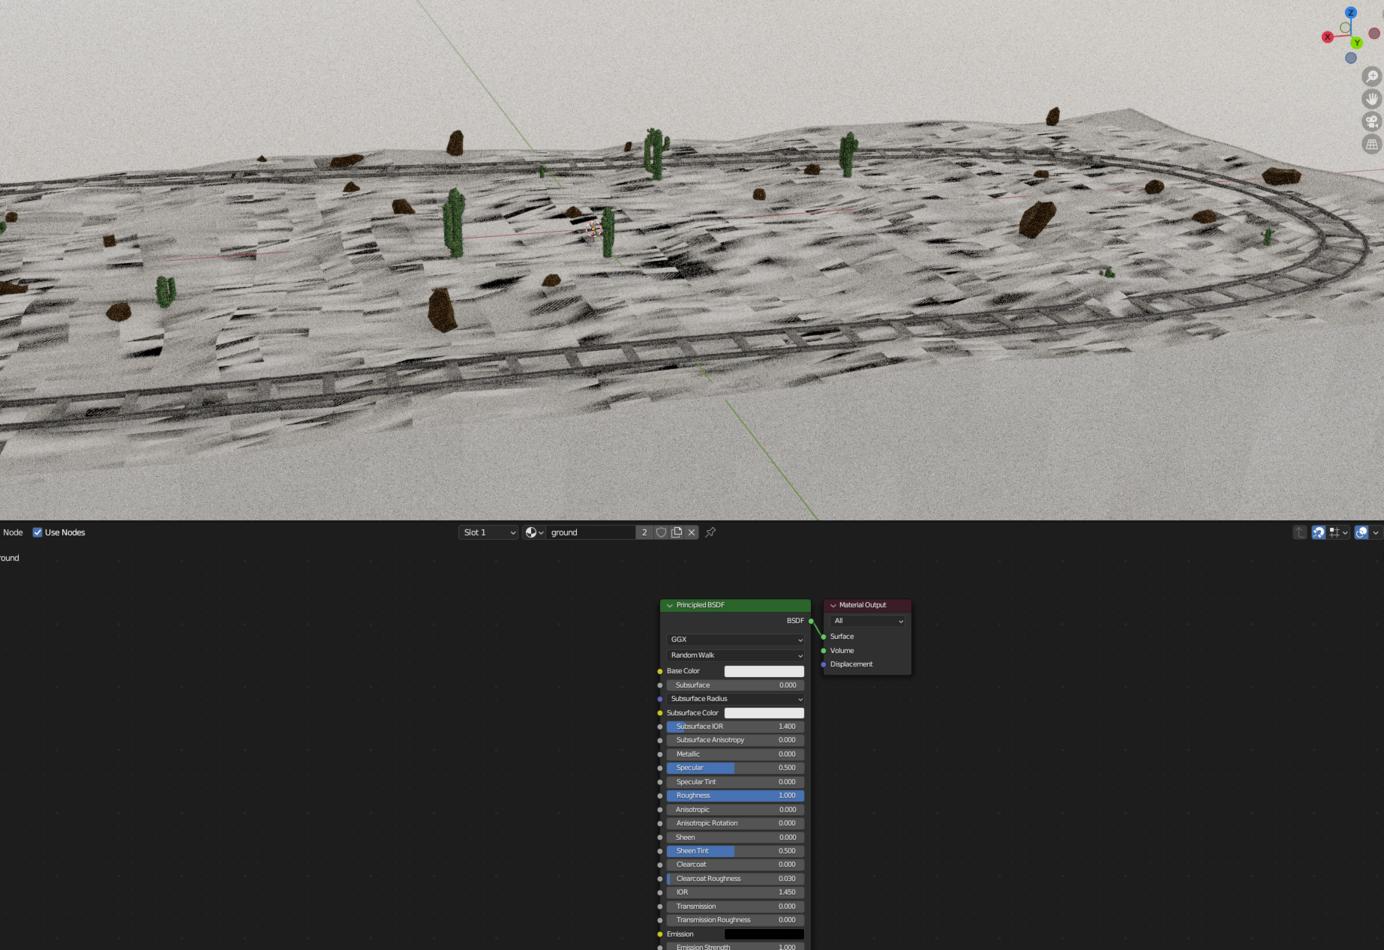This screenshot has width=1384, height=950.
Task: Click the X axis gizmo handle
Action: click(x=1327, y=37)
